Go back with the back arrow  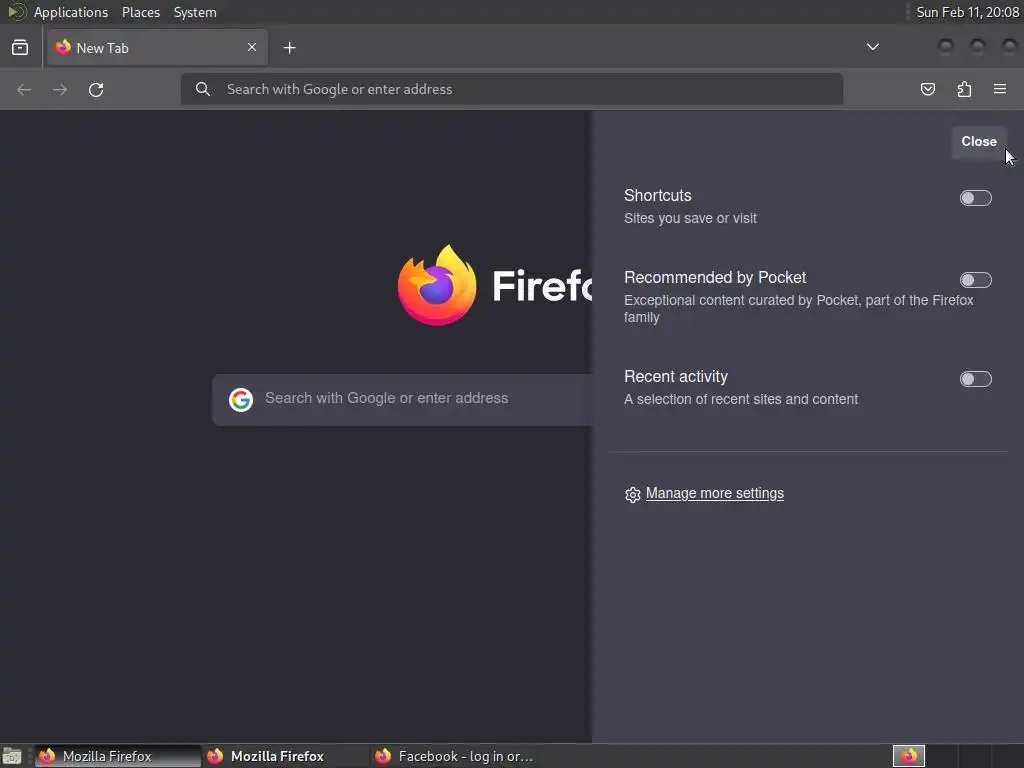click(x=24, y=89)
